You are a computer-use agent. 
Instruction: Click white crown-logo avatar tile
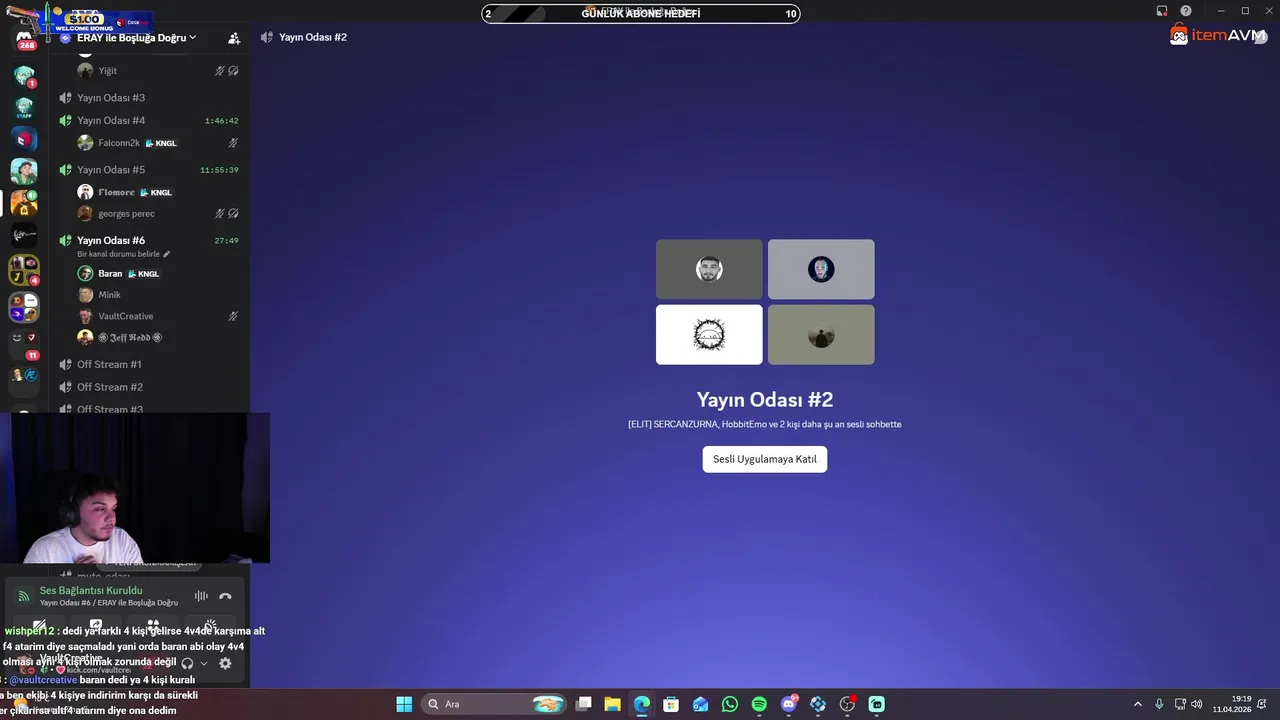pyautogui.click(x=709, y=334)
